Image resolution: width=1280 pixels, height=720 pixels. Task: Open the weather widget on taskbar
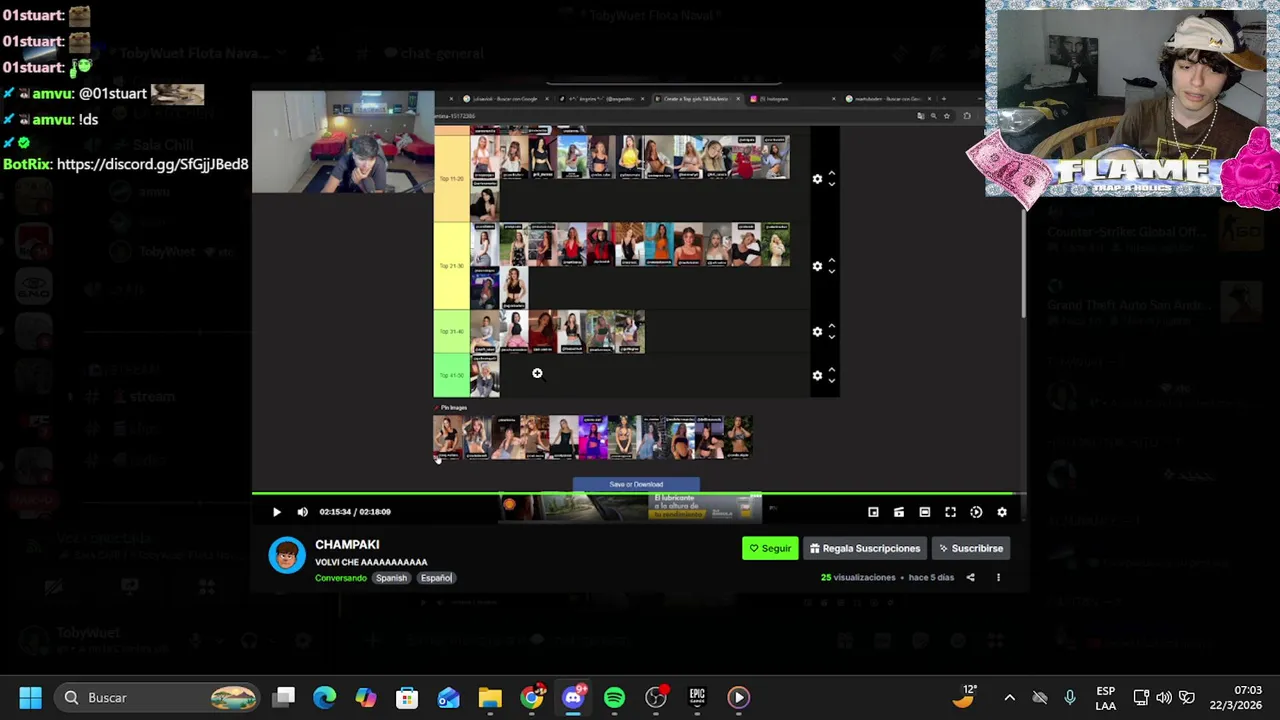coord(965,696)
